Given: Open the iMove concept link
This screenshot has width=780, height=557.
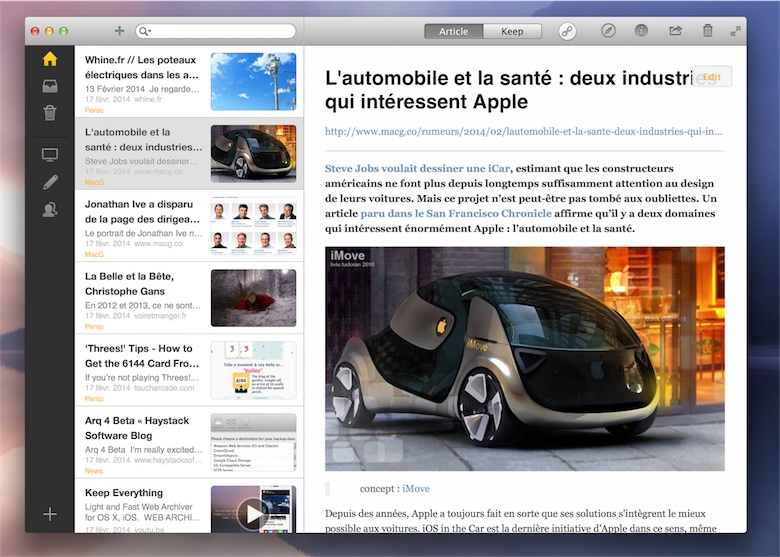Looking at the screenshot, I should pyautogui.click(x=416, y=488).
